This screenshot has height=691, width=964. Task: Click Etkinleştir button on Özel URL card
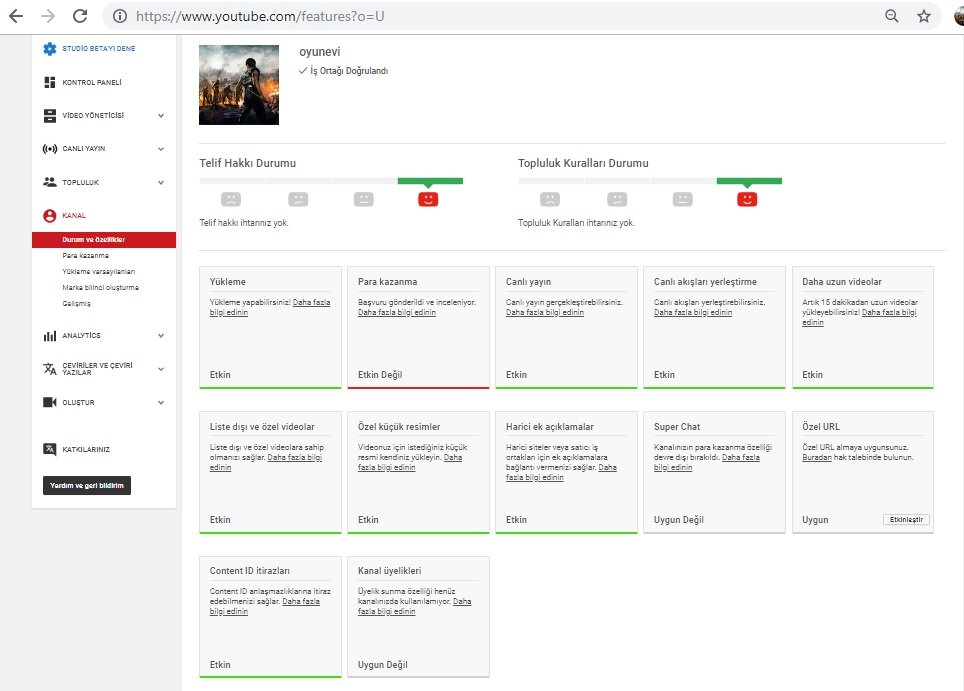click(x=906, y=520)
